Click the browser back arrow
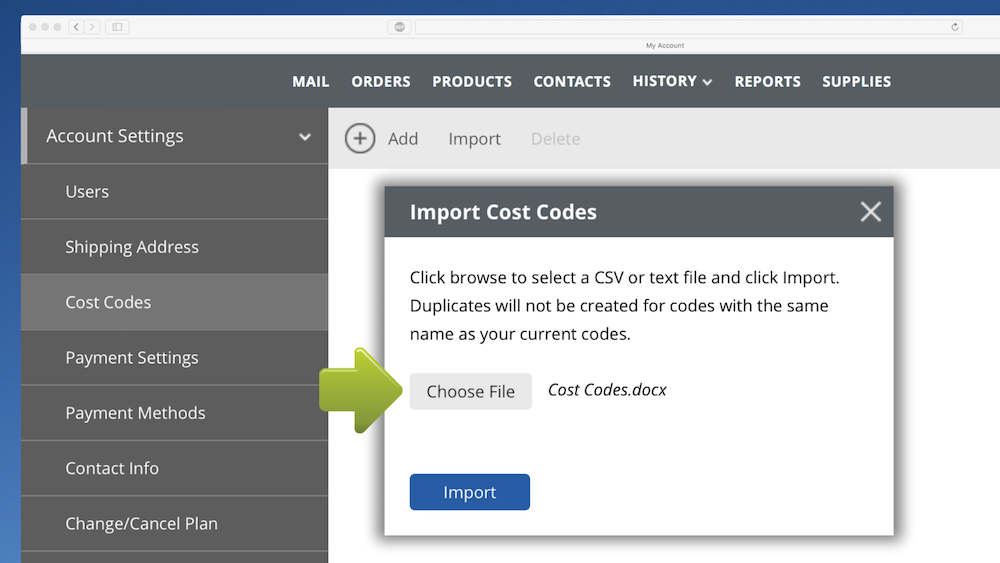This screenshot has width=1000, height=563. 77,27
